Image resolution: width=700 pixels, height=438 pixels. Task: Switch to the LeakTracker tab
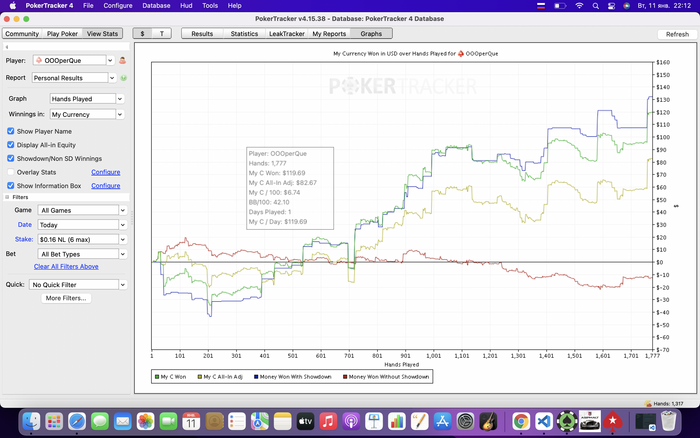click(287, 33)
